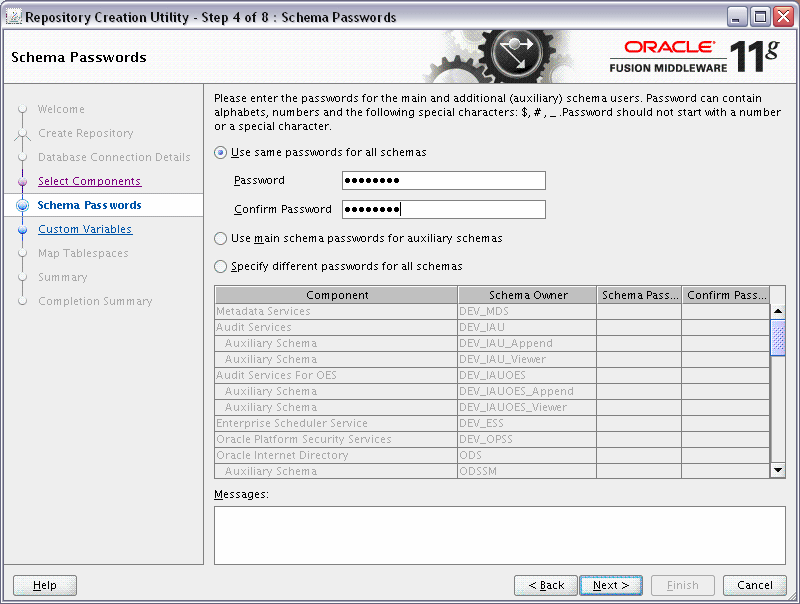Open the Help dialog

(44, 585)
